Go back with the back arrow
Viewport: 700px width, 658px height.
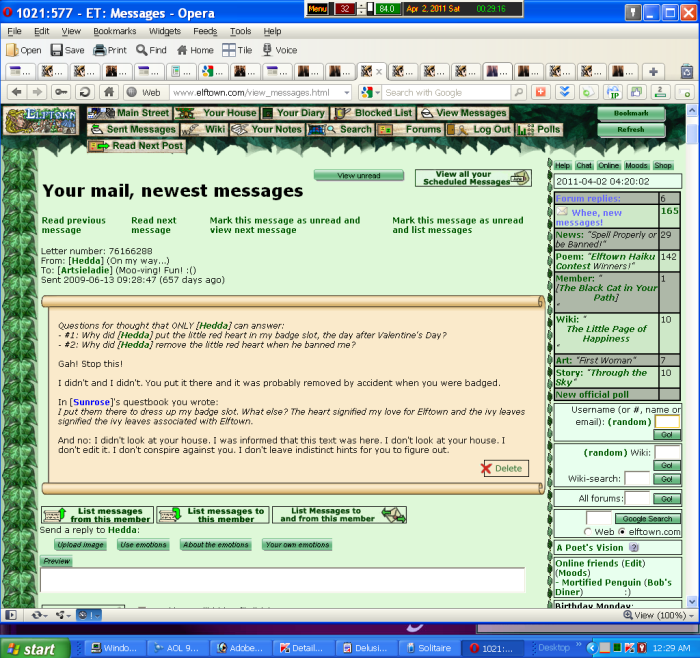tap(17, 92)
